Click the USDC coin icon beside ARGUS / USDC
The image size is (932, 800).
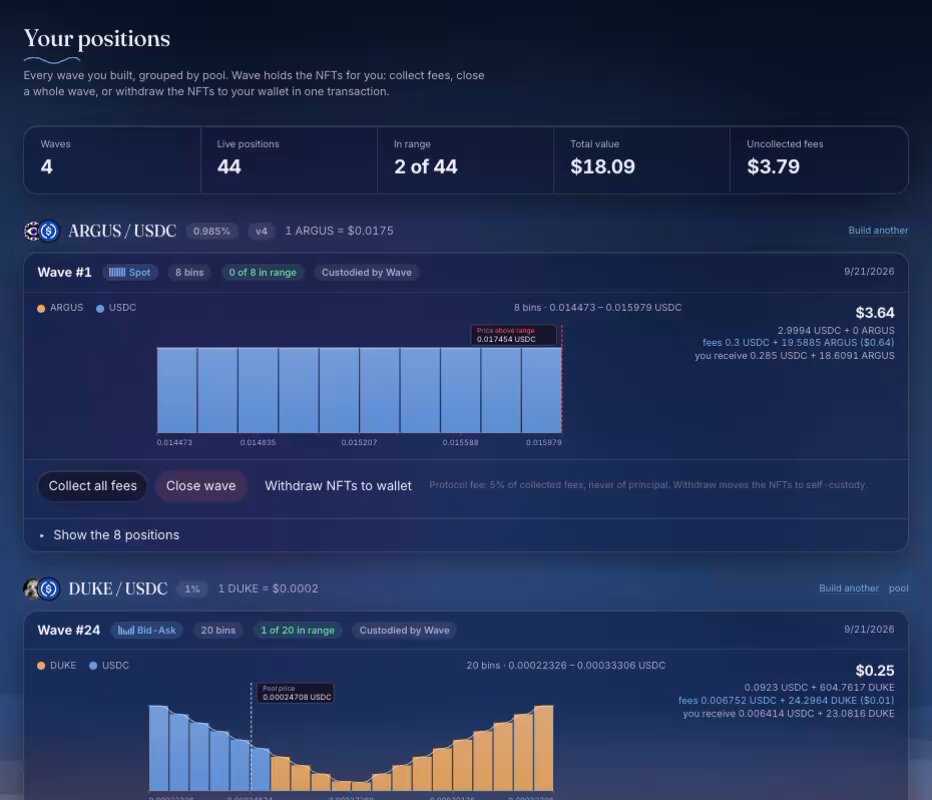[x=49, y=231]
